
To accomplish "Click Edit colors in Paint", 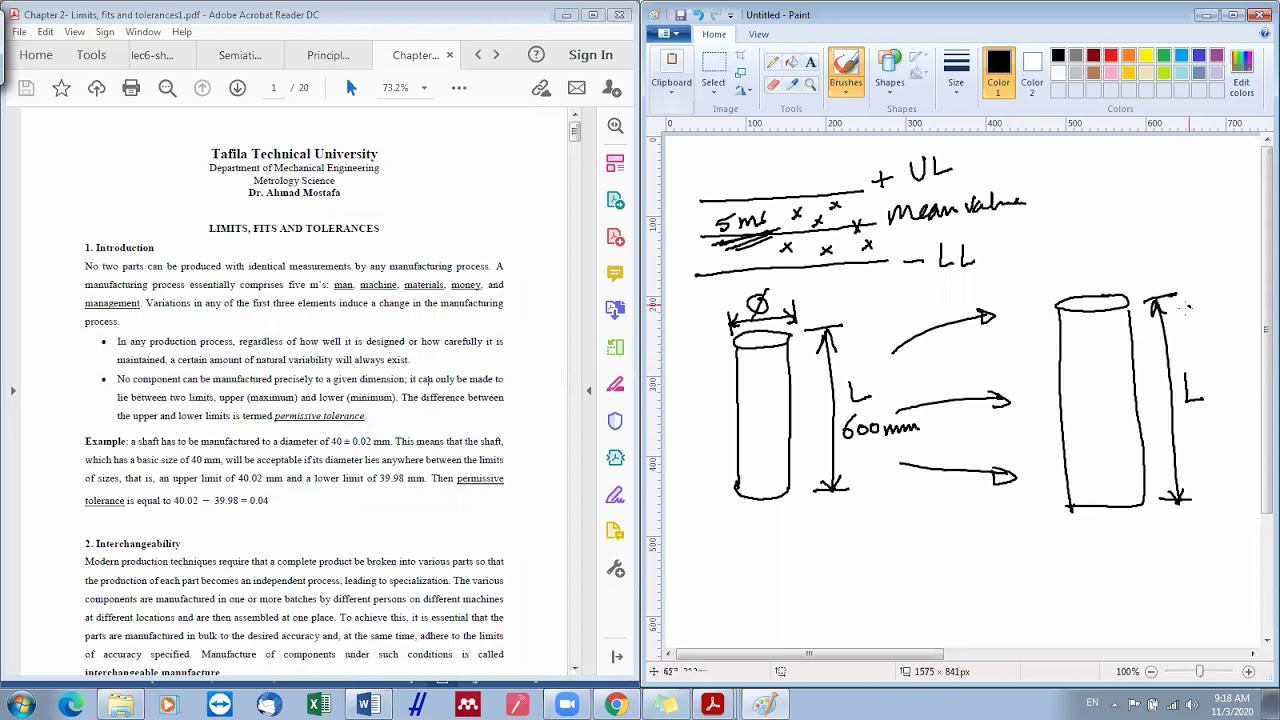I will 1242,74.
